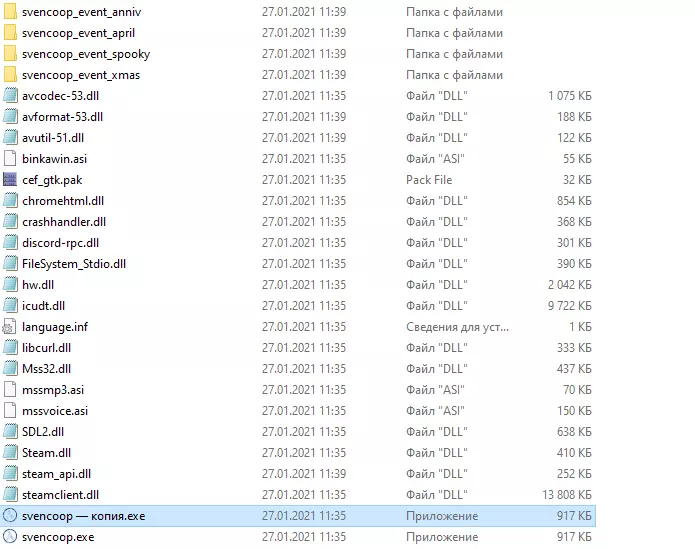Click the 32 КБ size value
695x549 pixels.
[x=577, y=179]
